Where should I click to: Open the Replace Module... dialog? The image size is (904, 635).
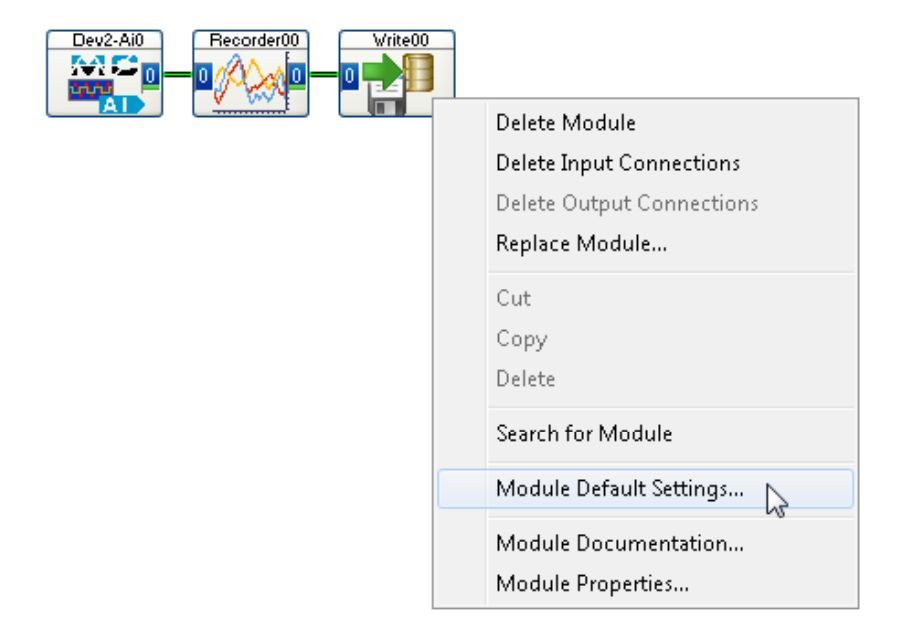point(581,244)
